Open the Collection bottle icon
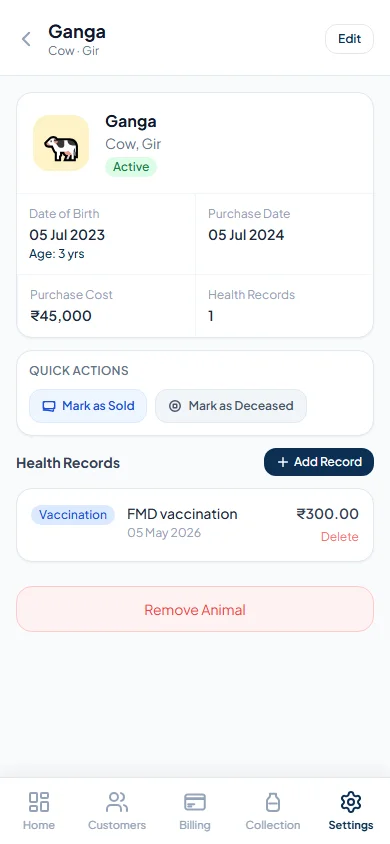Image resolution: width=390 pixels, height=844 pixels. 273,801
